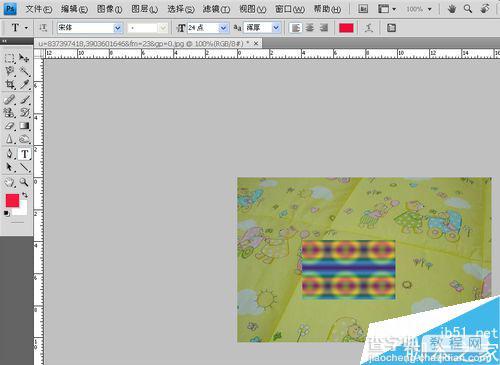This screenshot has width=500, height=365.
Task: Open the 文件 (File) menu
Action: (39, 9)
